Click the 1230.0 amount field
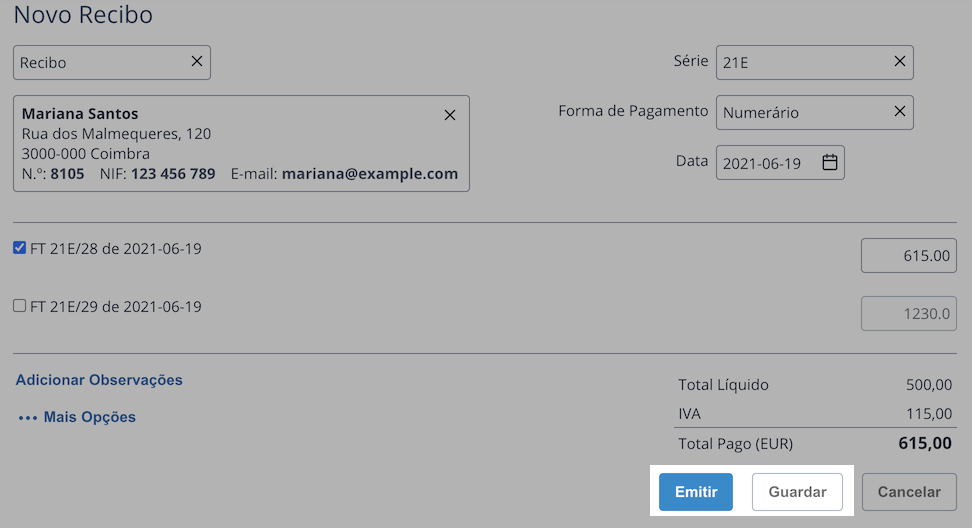Image resolution: width=972 pixels, height=528 pixels. pyautogui.click(x=909, y=314)
